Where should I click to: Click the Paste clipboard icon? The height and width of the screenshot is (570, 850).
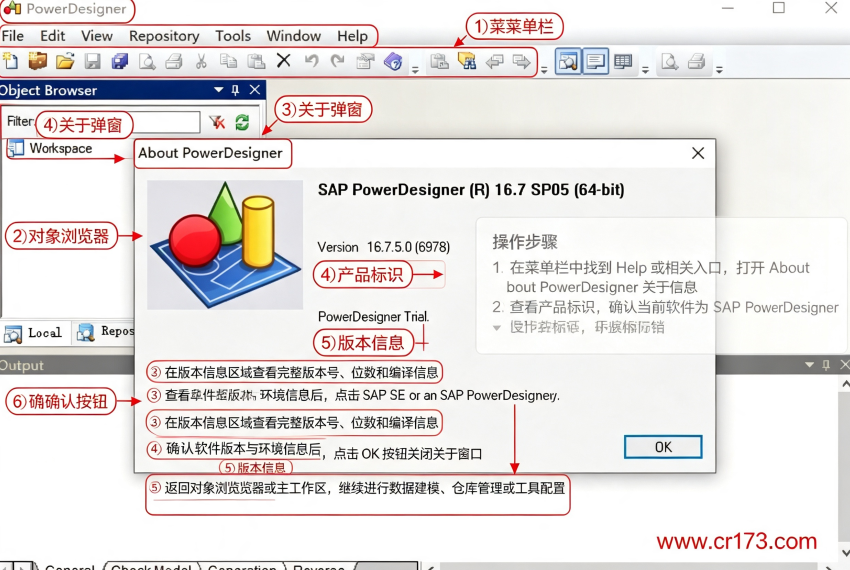[x=256, y=61]
